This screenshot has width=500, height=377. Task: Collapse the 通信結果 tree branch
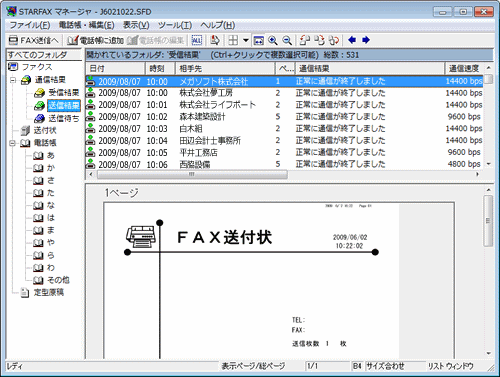pos(13,80)
